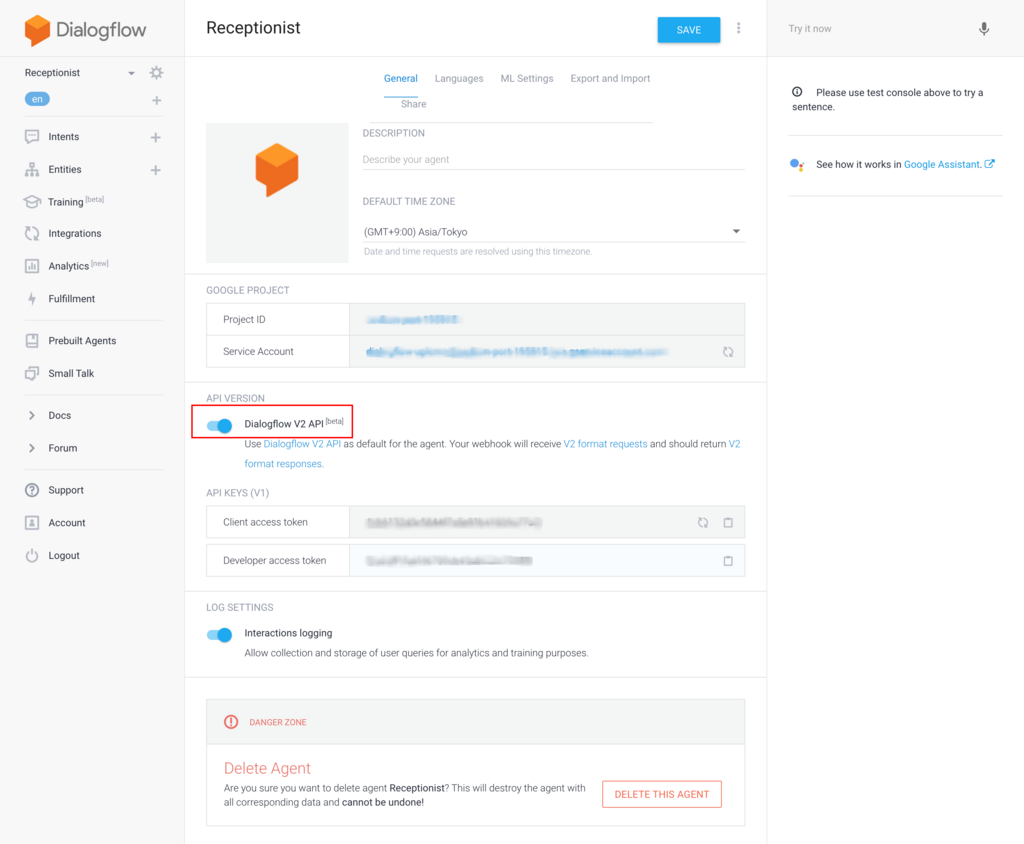This screenshot has height=844, width=1024.
Task: Click the Dialogflow logo
Action: (x=85, y=30)
